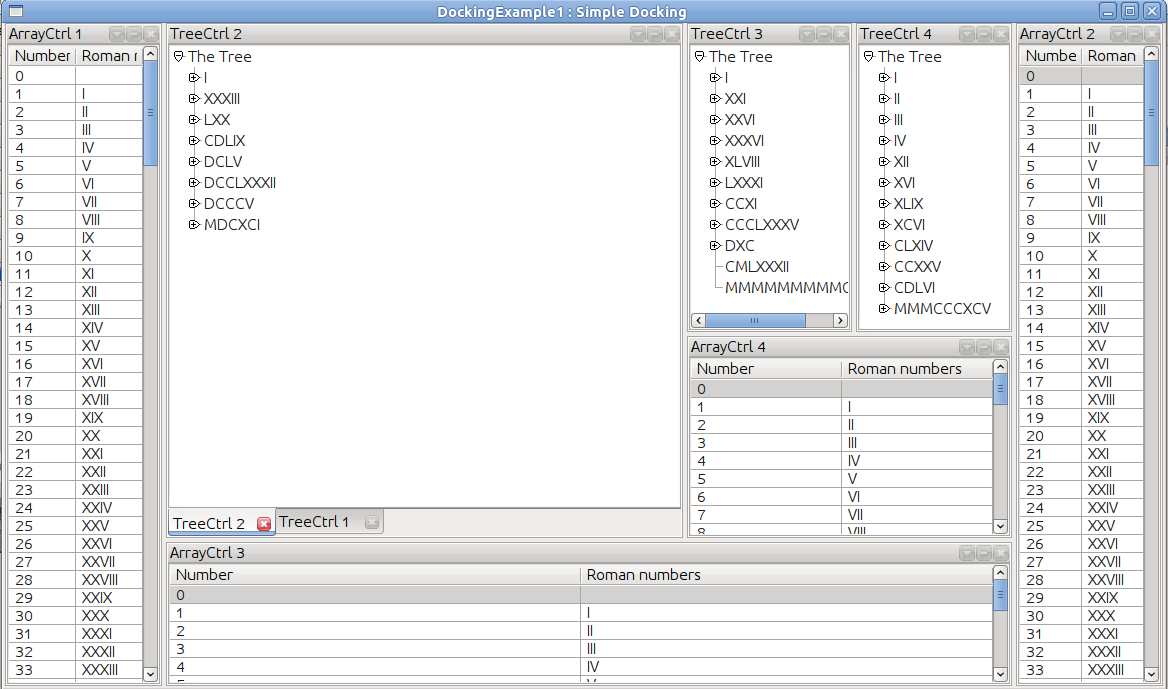1168x689 pixels.
Task: Click Number column header in ArrayCtrl 4
Action: pos(725,369)
